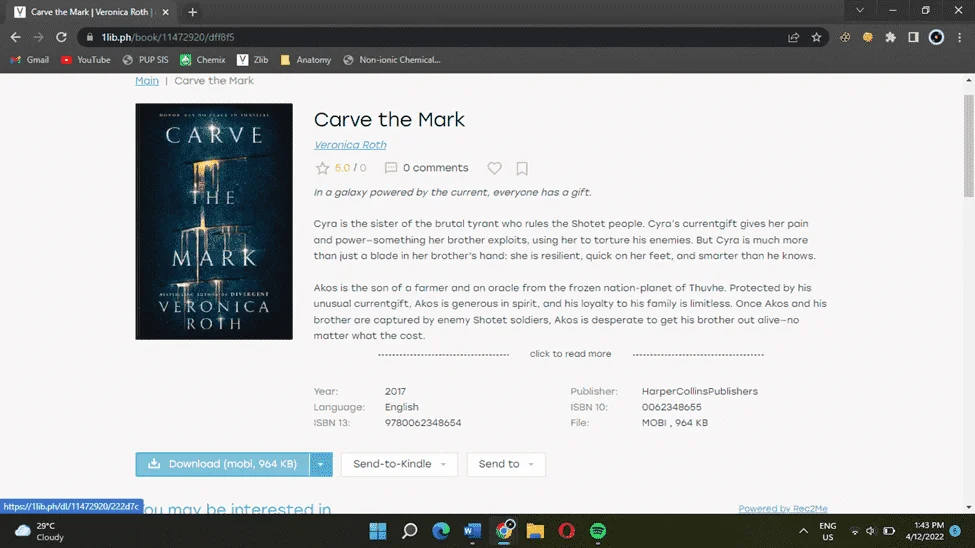Open the tab search chevron
Screen dimensions: 975x548
pos(860,11)
